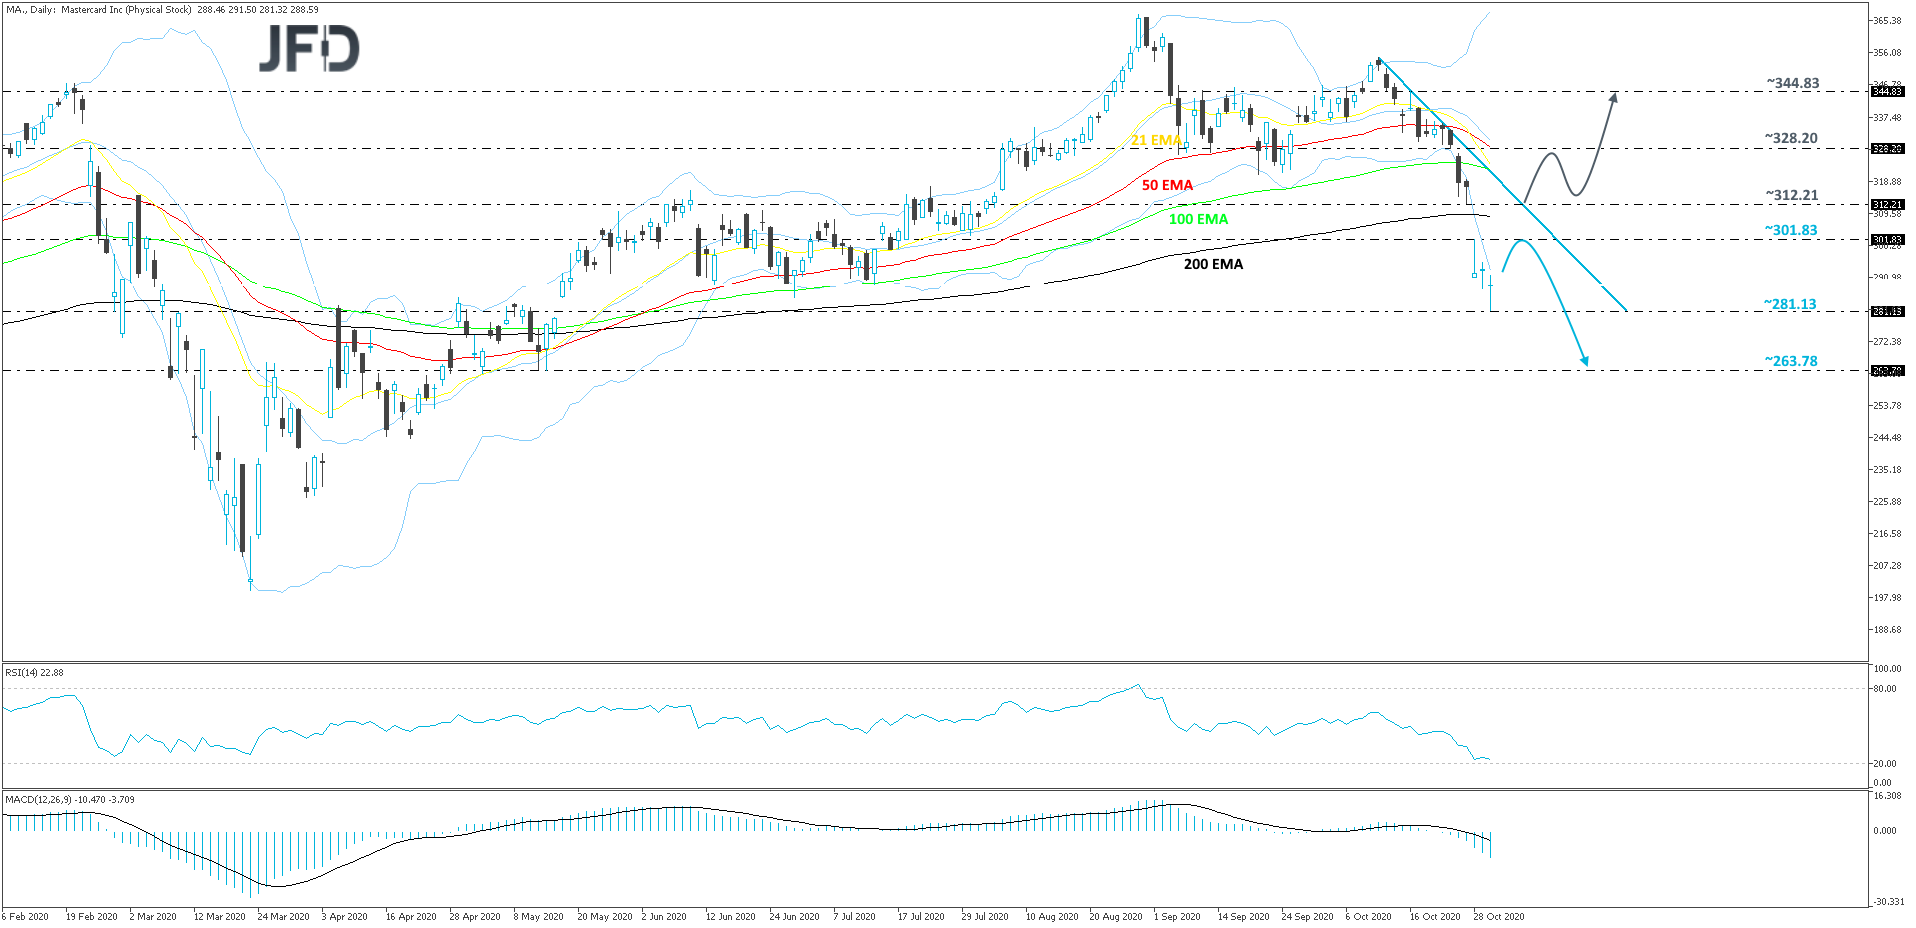Click the '24 Sep 2020' date label

pyautogui.click(x=1307, y=917)
